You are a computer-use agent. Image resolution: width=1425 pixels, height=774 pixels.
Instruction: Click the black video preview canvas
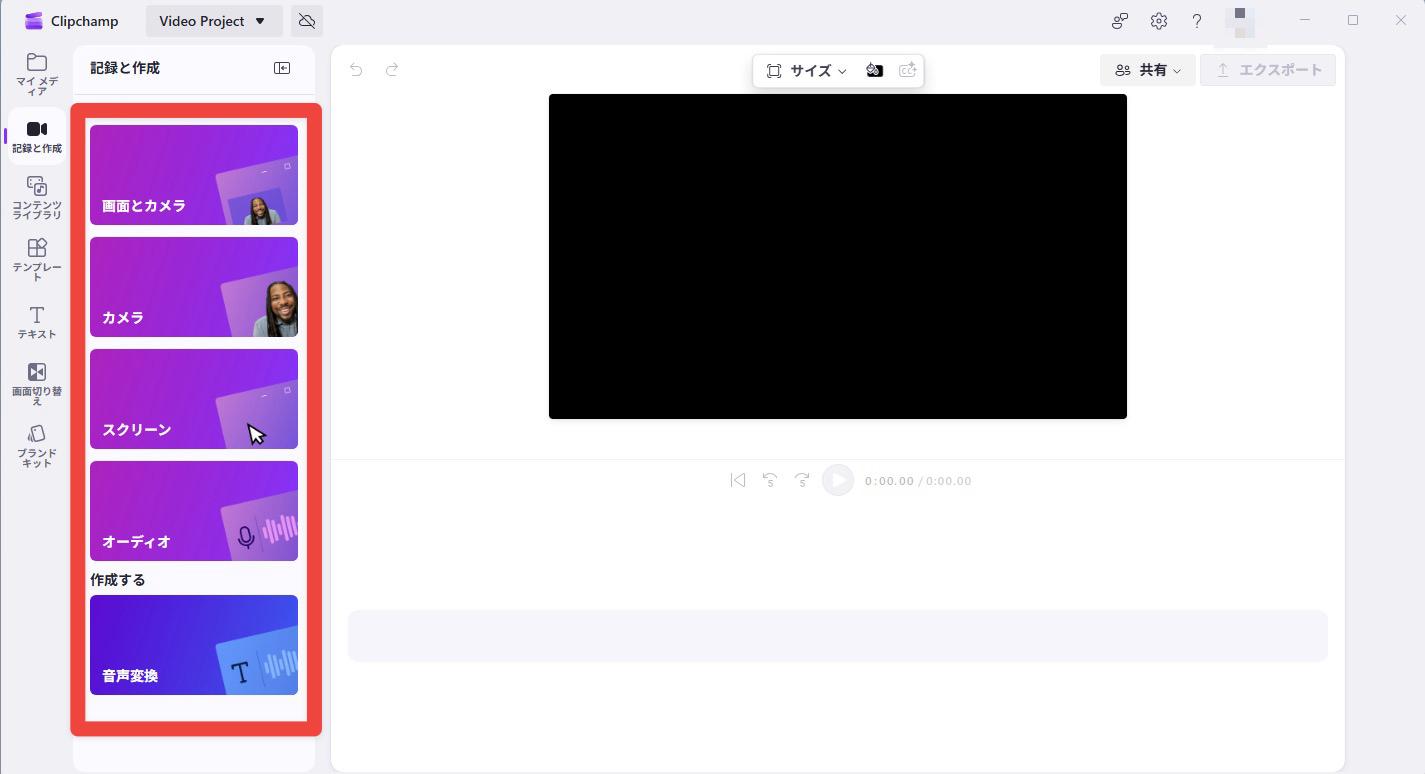click(x=838, y=256)
